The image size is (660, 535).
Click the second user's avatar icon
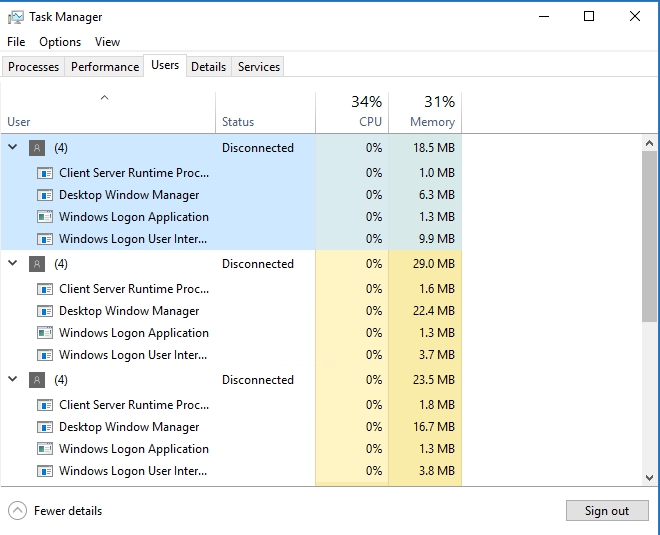[x=37, y=264]
